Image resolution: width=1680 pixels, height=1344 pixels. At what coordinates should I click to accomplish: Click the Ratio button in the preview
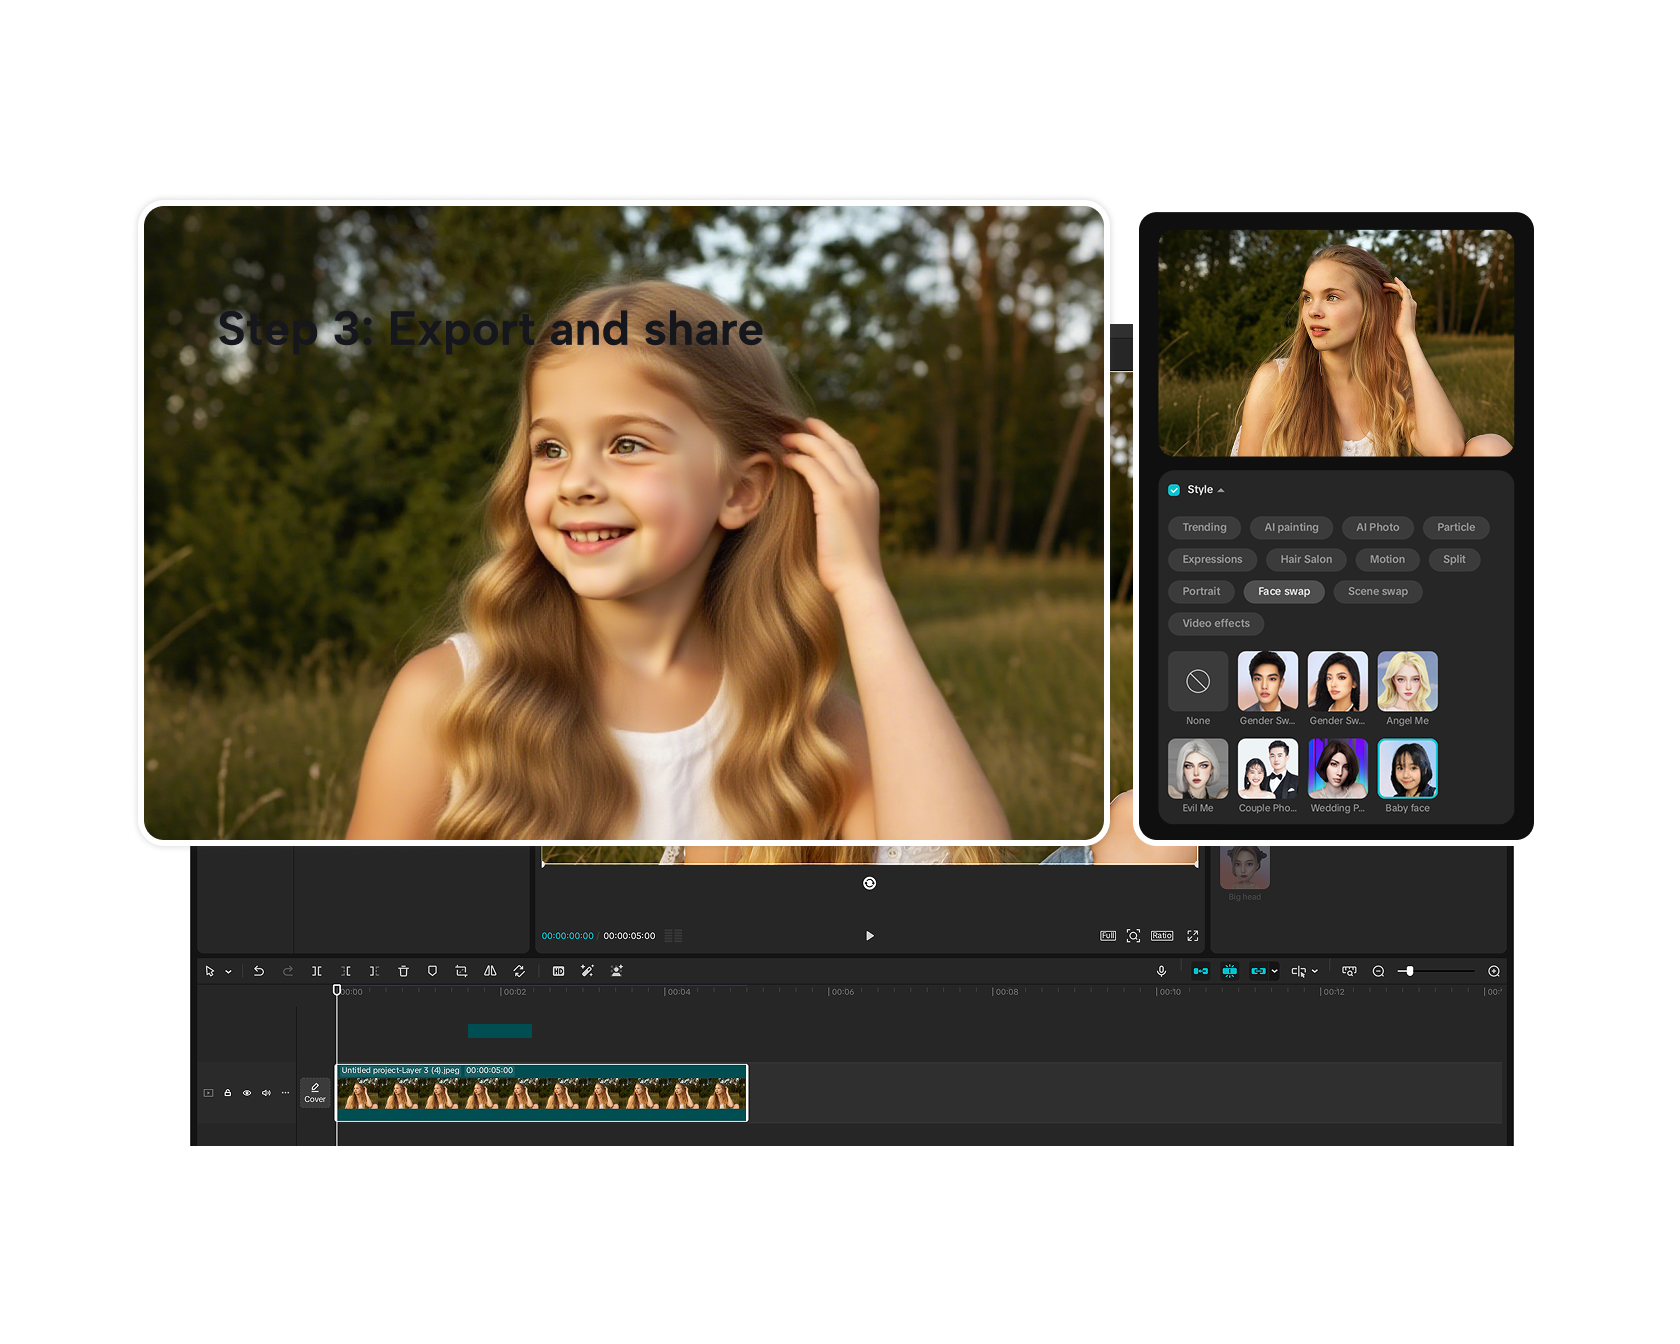pyautogui.click(x=1161, y=936)
